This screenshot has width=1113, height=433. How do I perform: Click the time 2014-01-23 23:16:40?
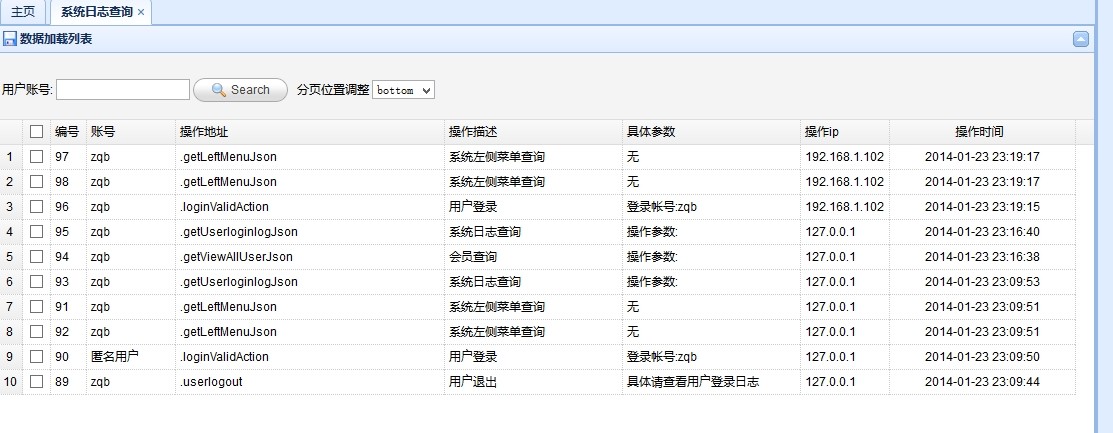(982, 231)
